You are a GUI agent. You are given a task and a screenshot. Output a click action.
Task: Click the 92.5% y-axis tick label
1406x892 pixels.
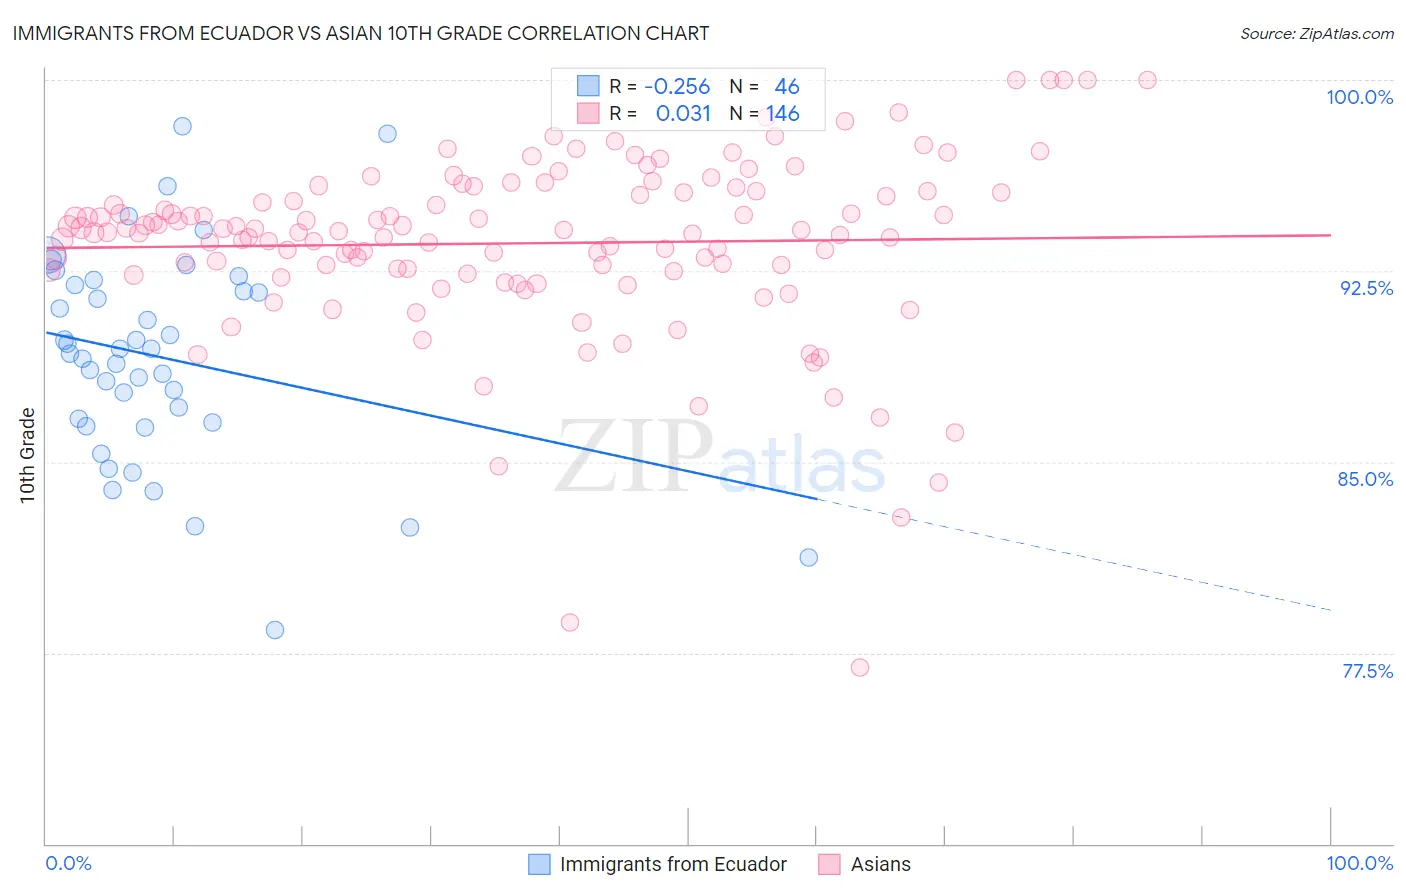click(1366, 288)
